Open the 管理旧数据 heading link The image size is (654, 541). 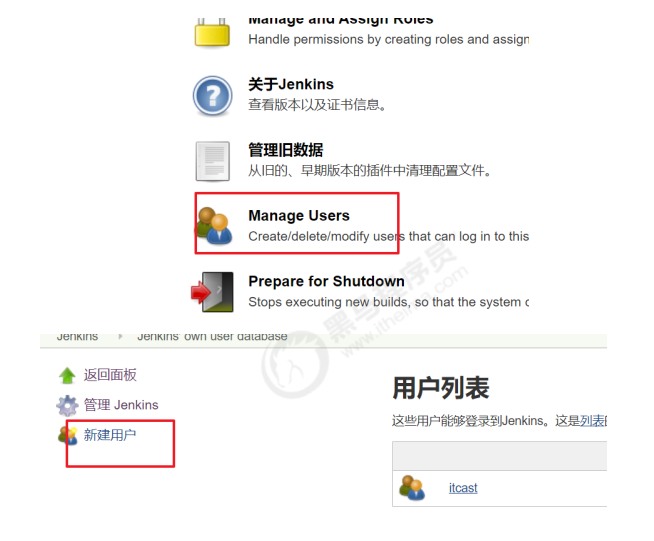(286, 150)
